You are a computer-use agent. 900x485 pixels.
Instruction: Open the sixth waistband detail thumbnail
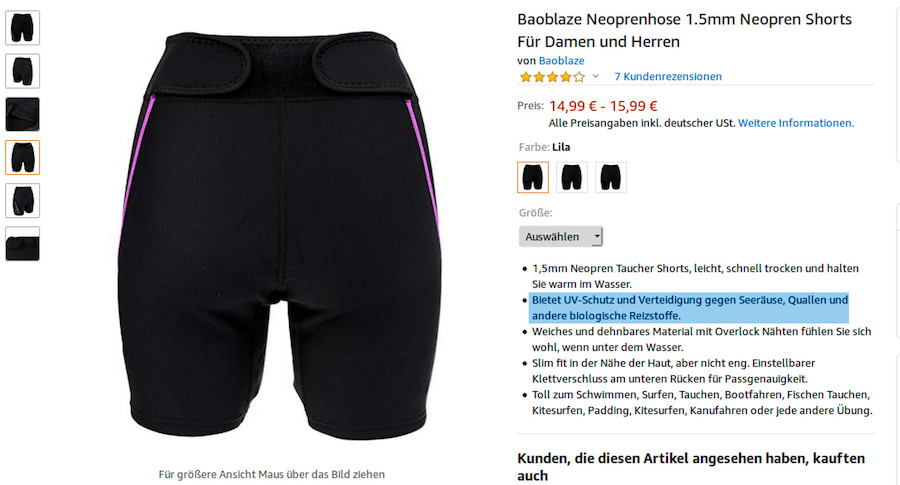(22, 244)
